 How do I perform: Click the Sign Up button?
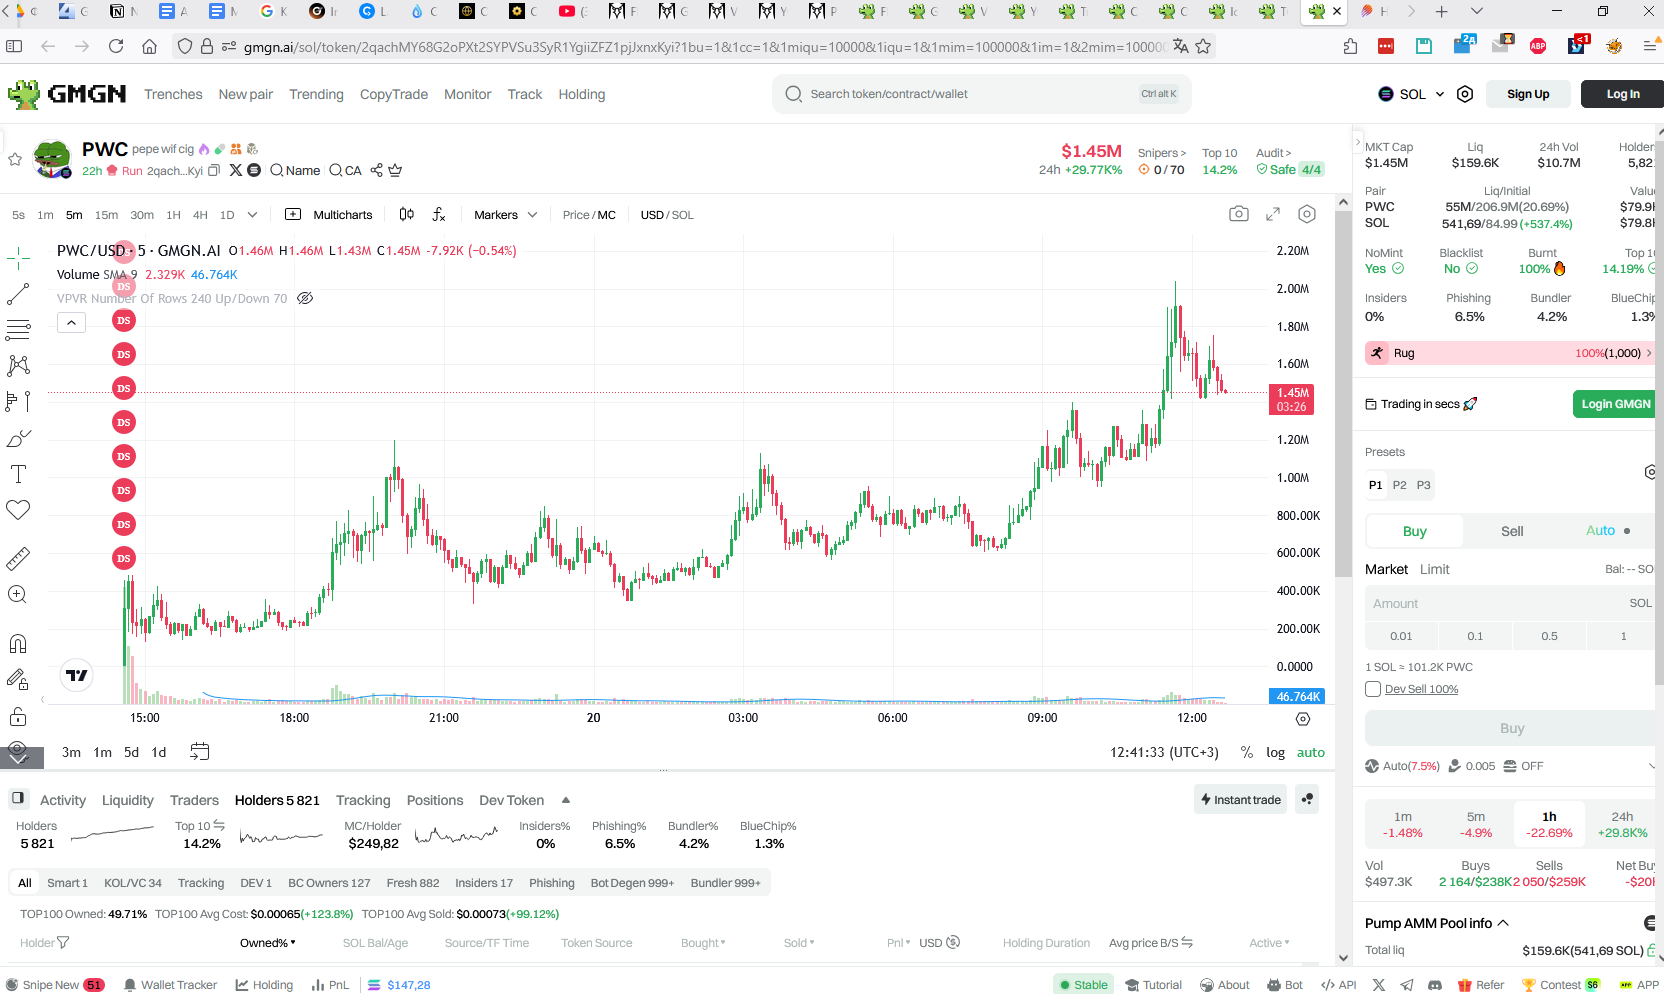[1528, 94]
